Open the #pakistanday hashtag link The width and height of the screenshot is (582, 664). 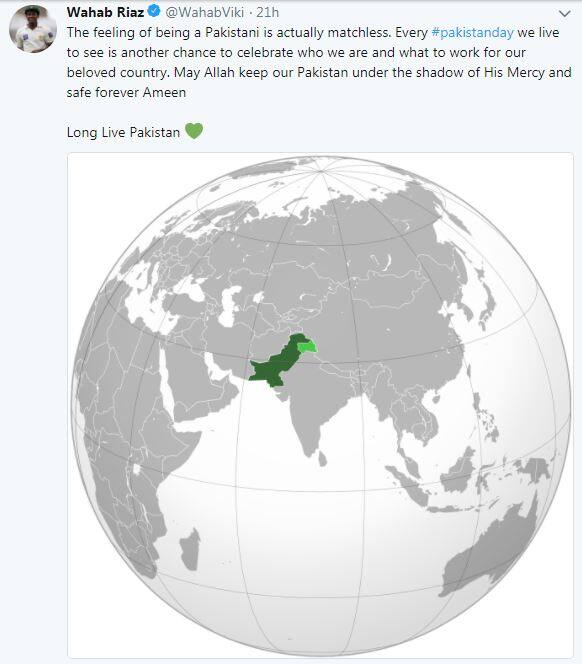pyautogui.click(x=472, y=33)
